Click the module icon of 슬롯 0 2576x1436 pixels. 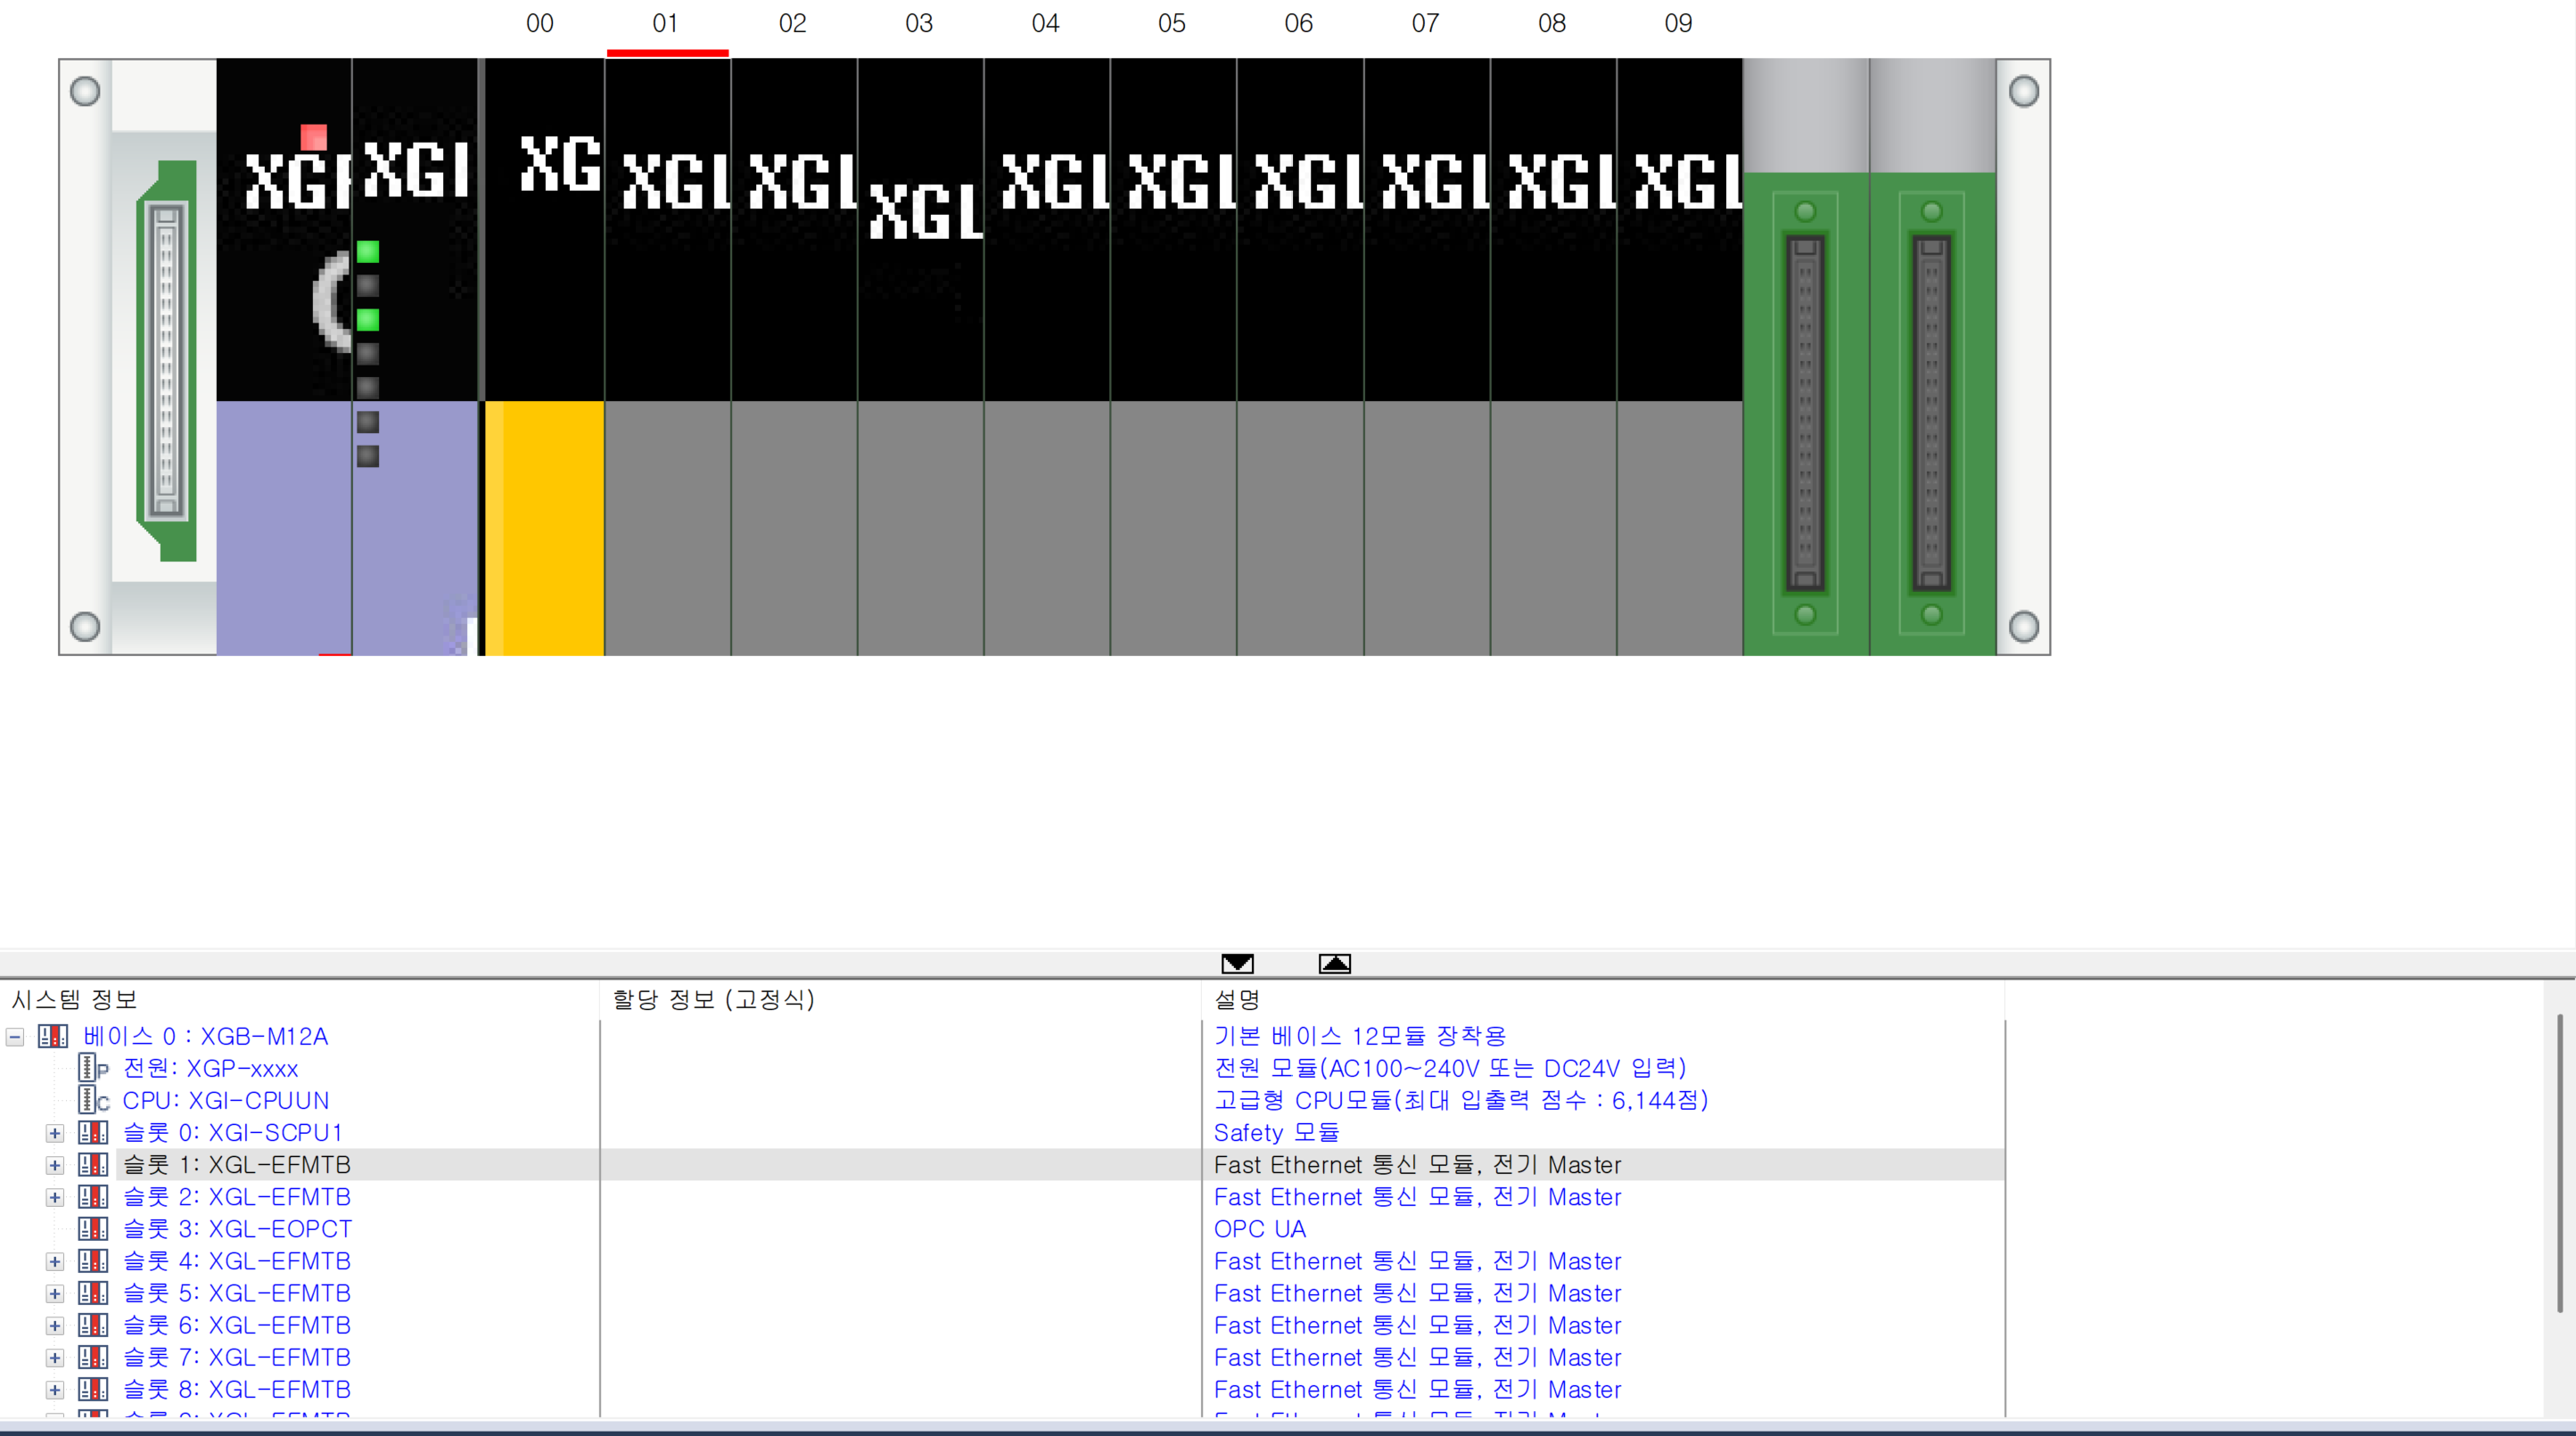pos(93,1132)
